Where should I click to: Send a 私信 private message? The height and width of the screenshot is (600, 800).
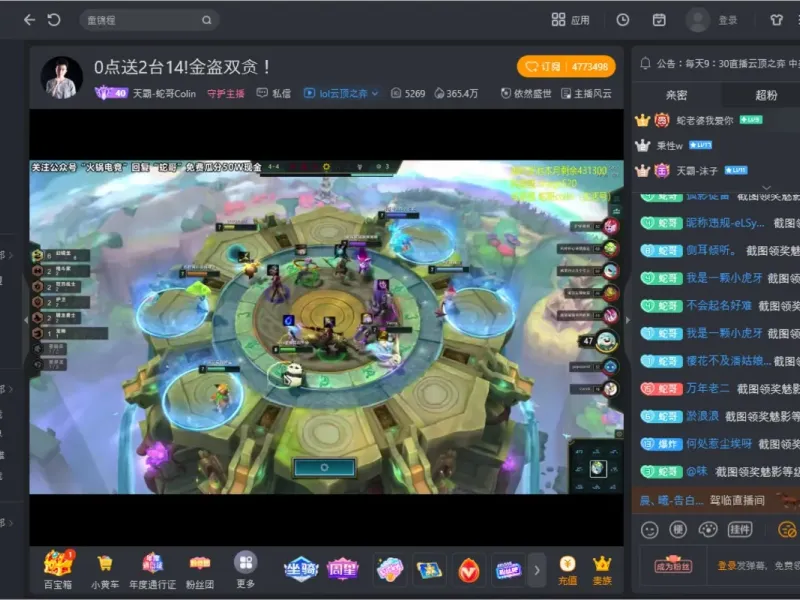click(x=274, y=93)
